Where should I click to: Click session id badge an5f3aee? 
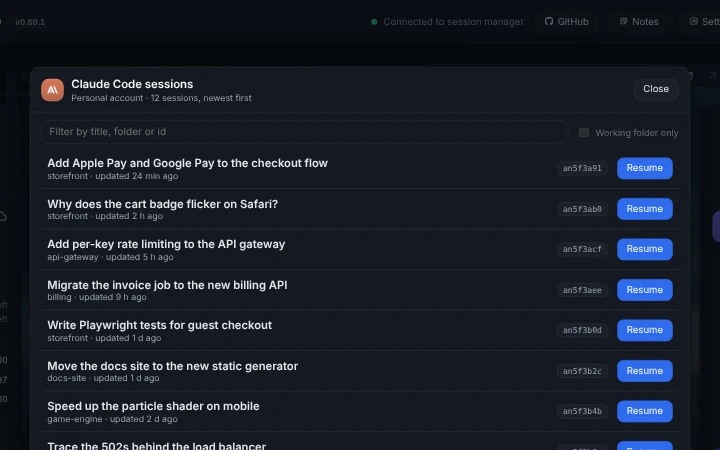point(582,290)
